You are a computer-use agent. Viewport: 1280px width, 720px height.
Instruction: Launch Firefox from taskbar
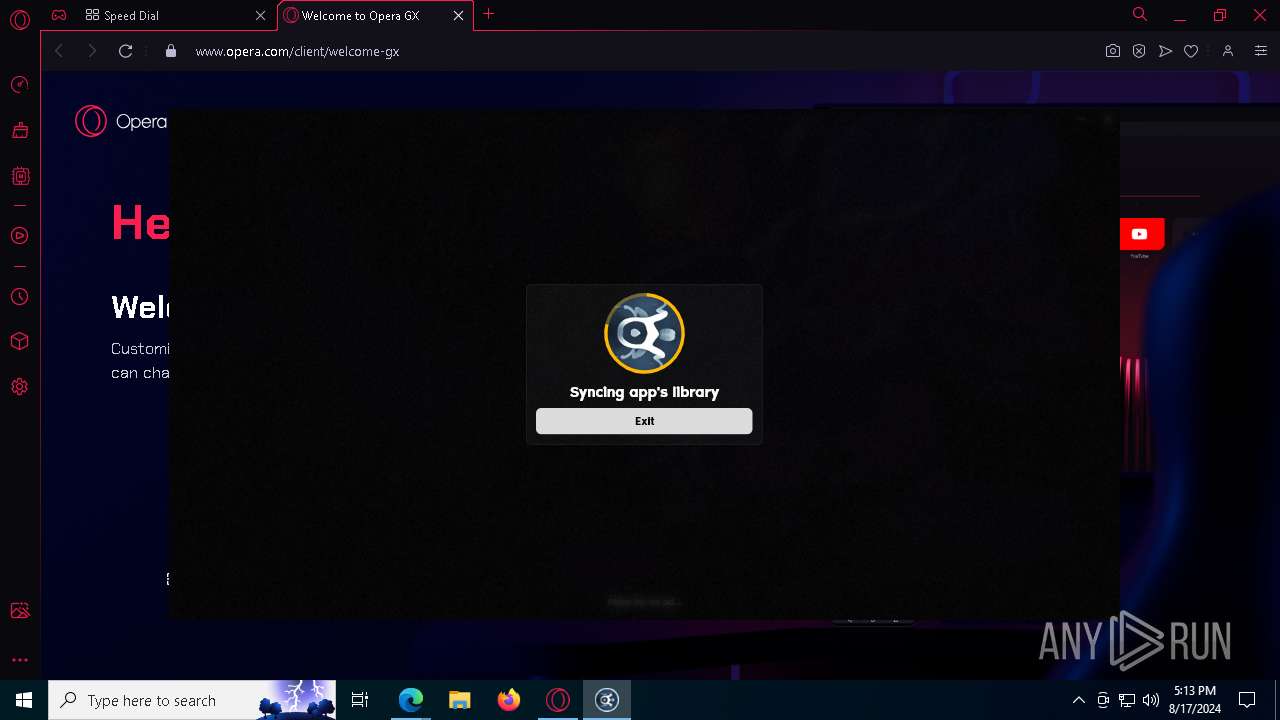(509, 700)
